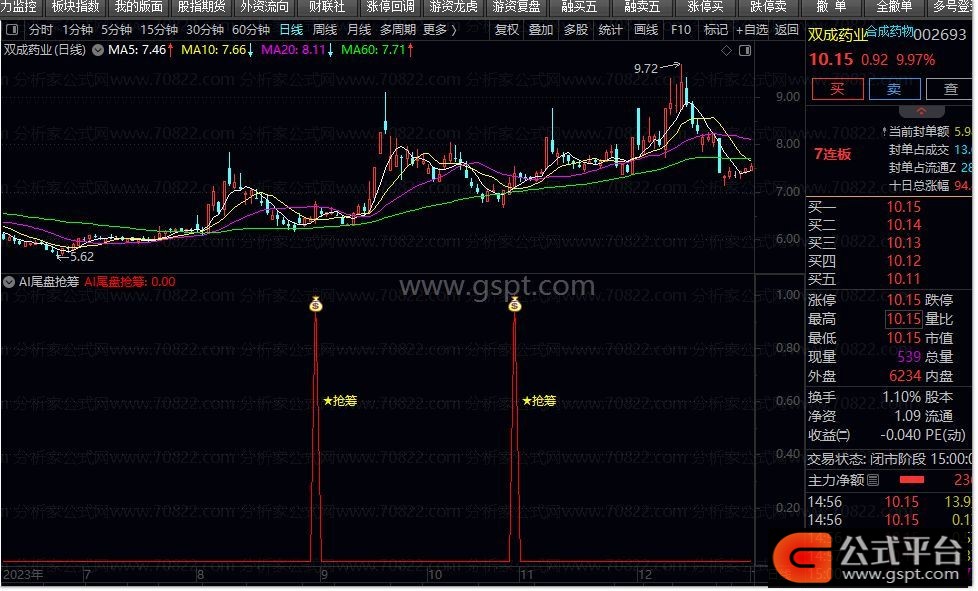Open the main chart indicator settings circle icon
978x591 pixels.
pos(98,50)
